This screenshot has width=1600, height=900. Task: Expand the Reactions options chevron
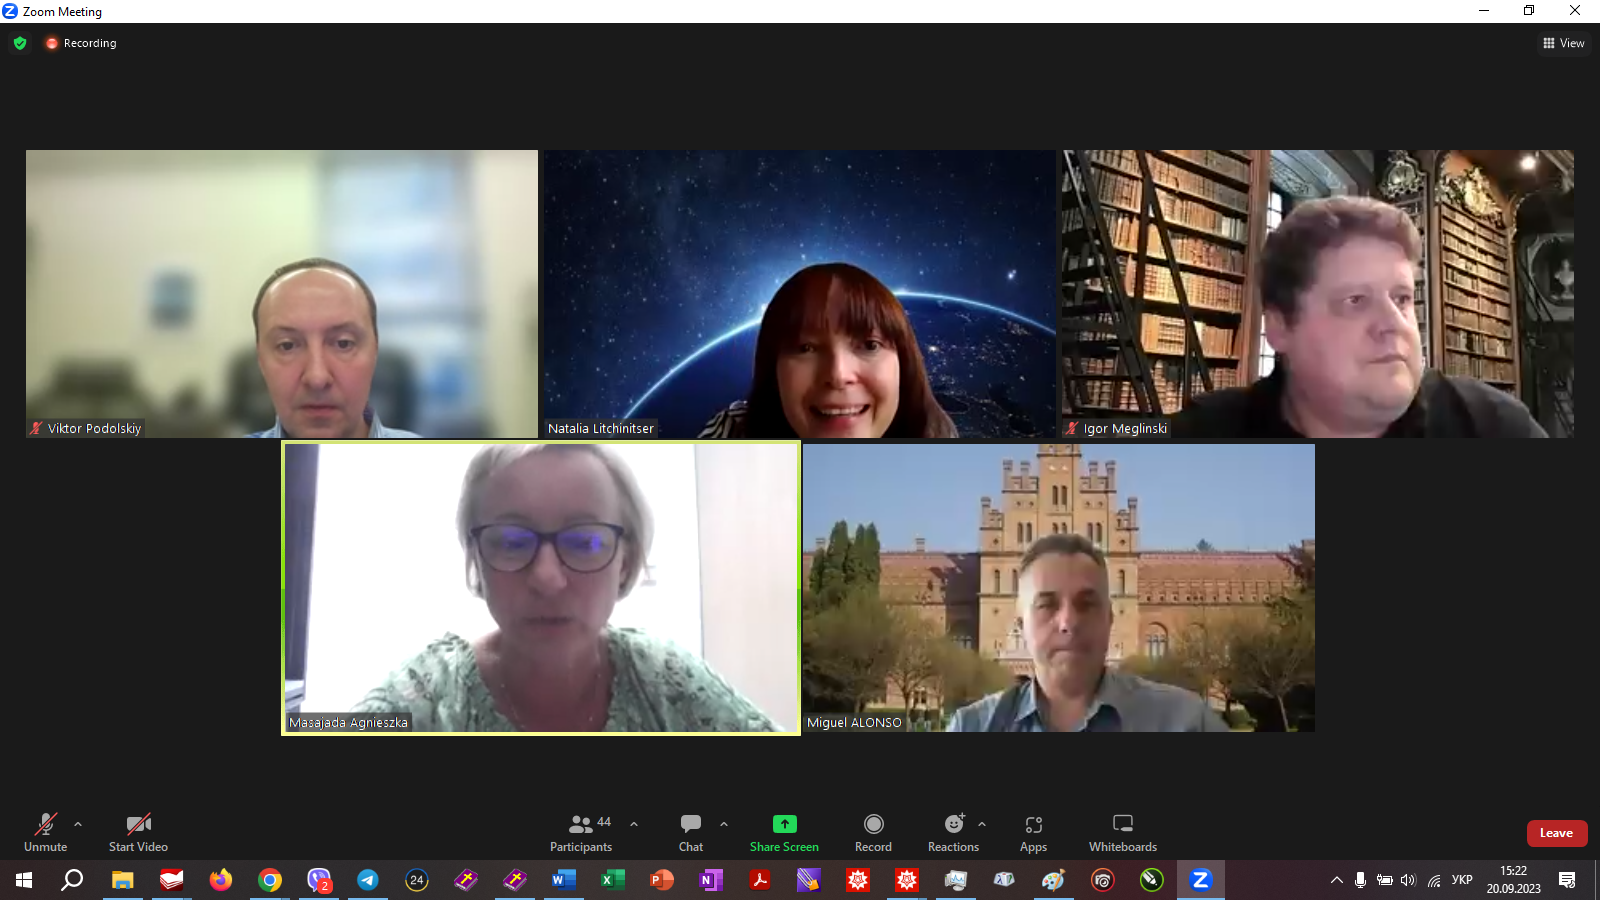[982, 824]
